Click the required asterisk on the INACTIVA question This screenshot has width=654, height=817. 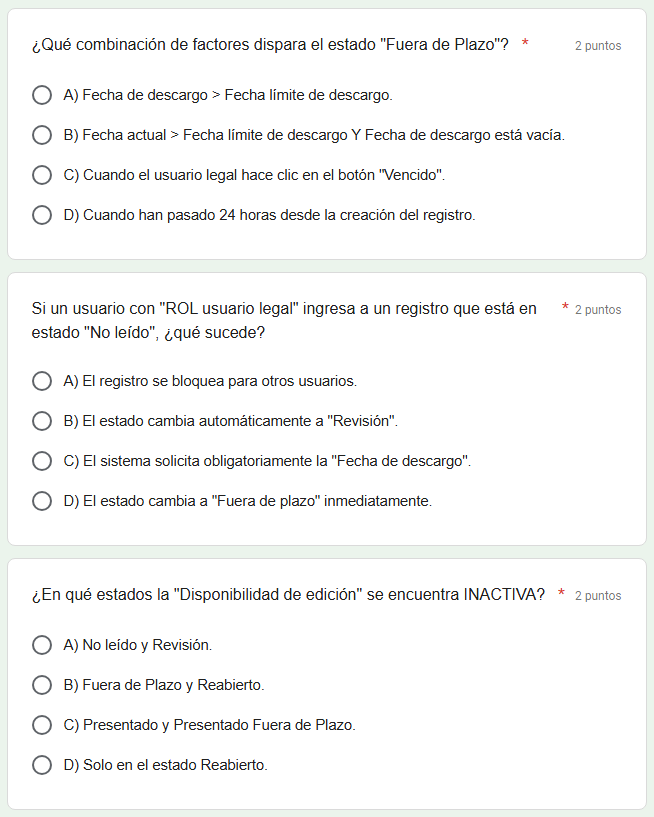pyautogui.click(x=562, y=594)
